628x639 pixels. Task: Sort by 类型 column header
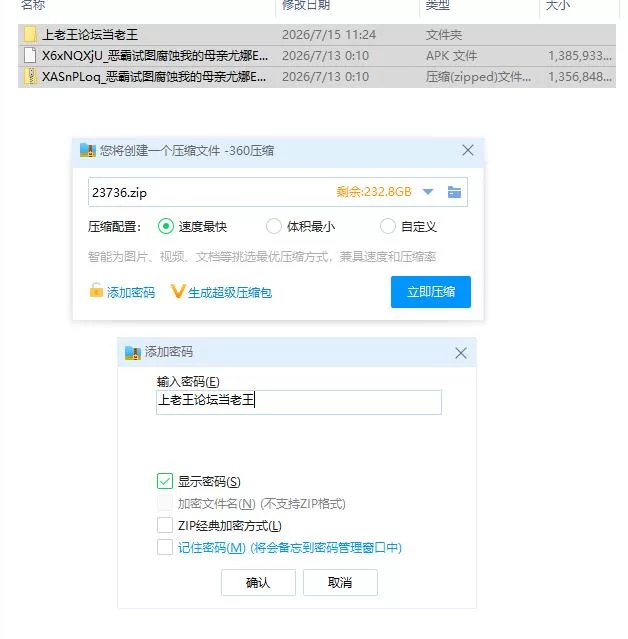[x=437, y=5]
